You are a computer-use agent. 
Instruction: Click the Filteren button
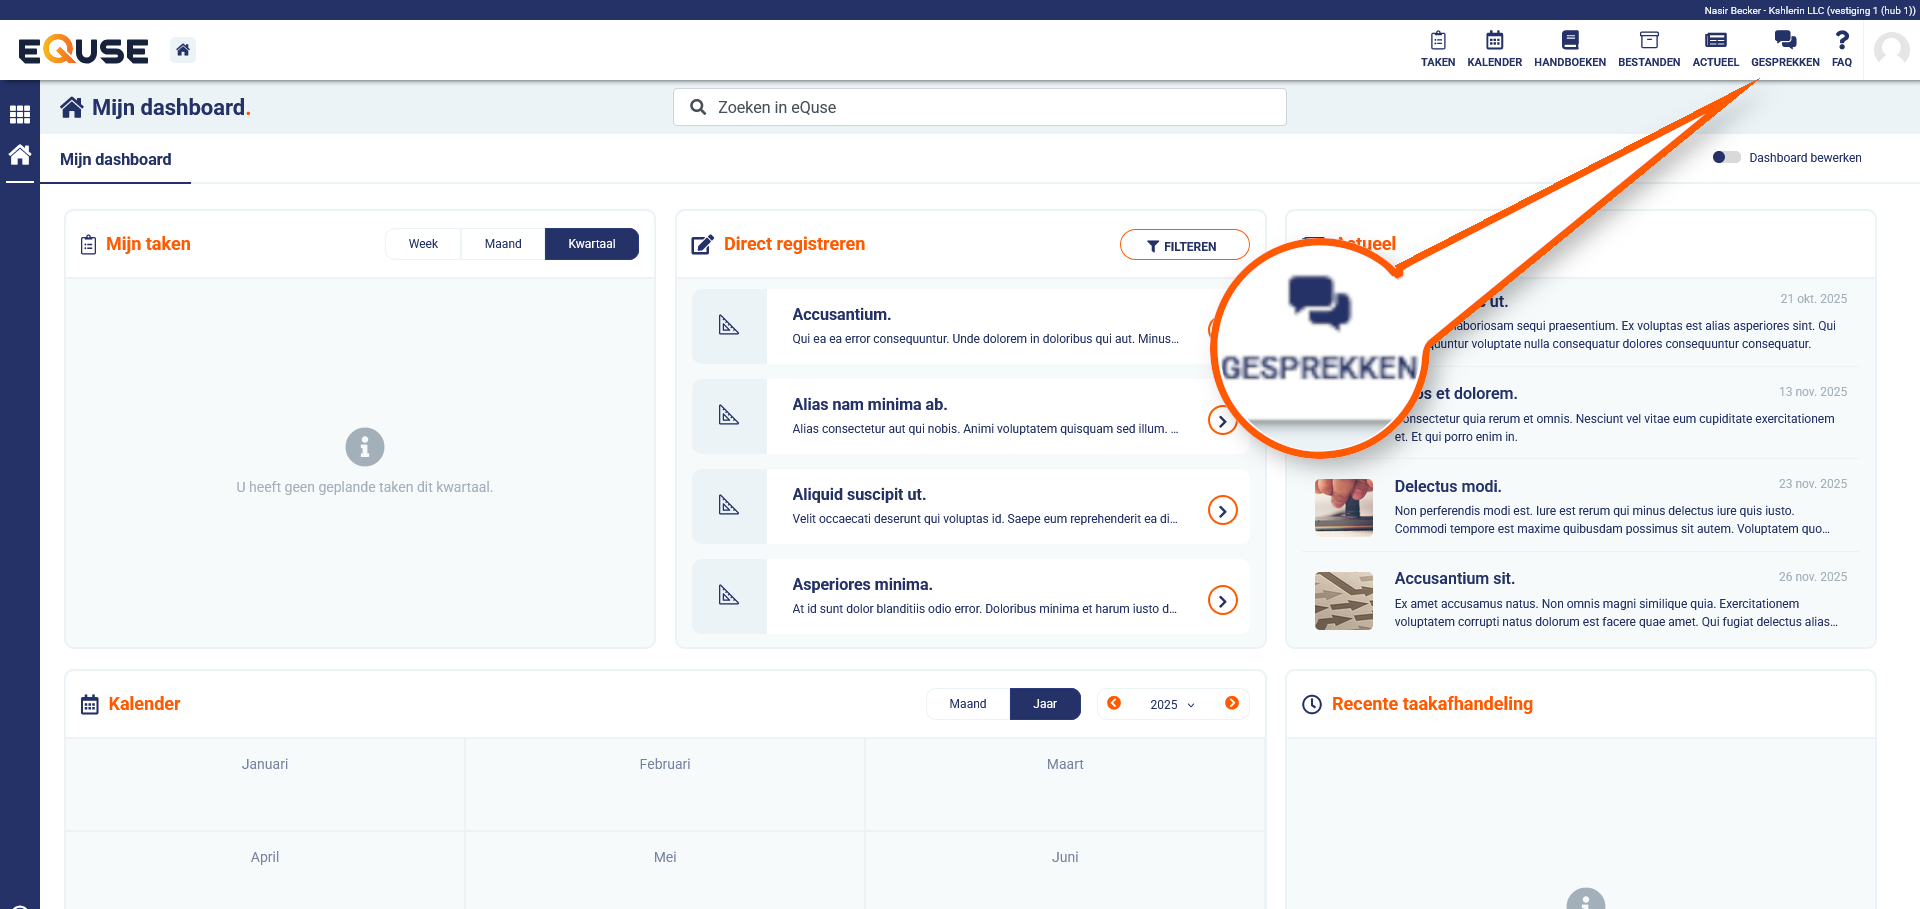click(1184, 246)
